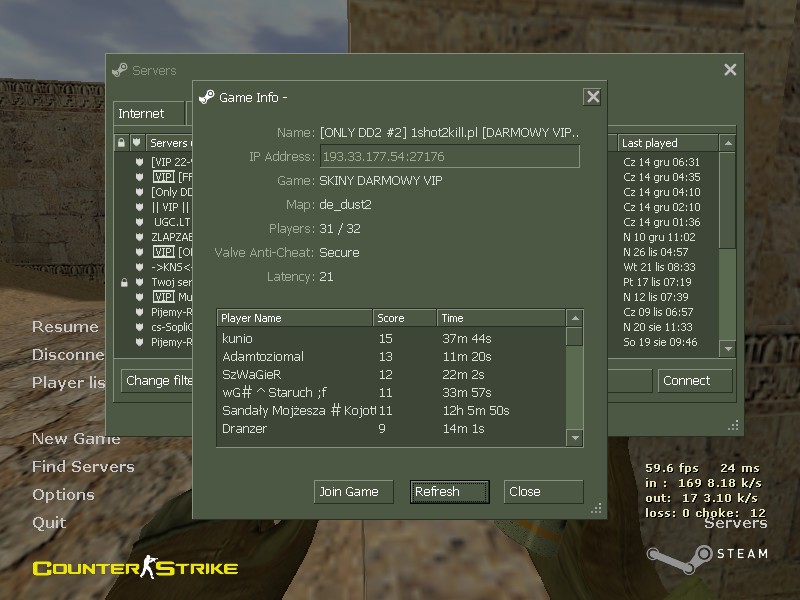Image resolution: width=800 pixels, height=600 pixels.
Task: Click the lock icon on Twoj ser server row
Action: tap(124, 282)
